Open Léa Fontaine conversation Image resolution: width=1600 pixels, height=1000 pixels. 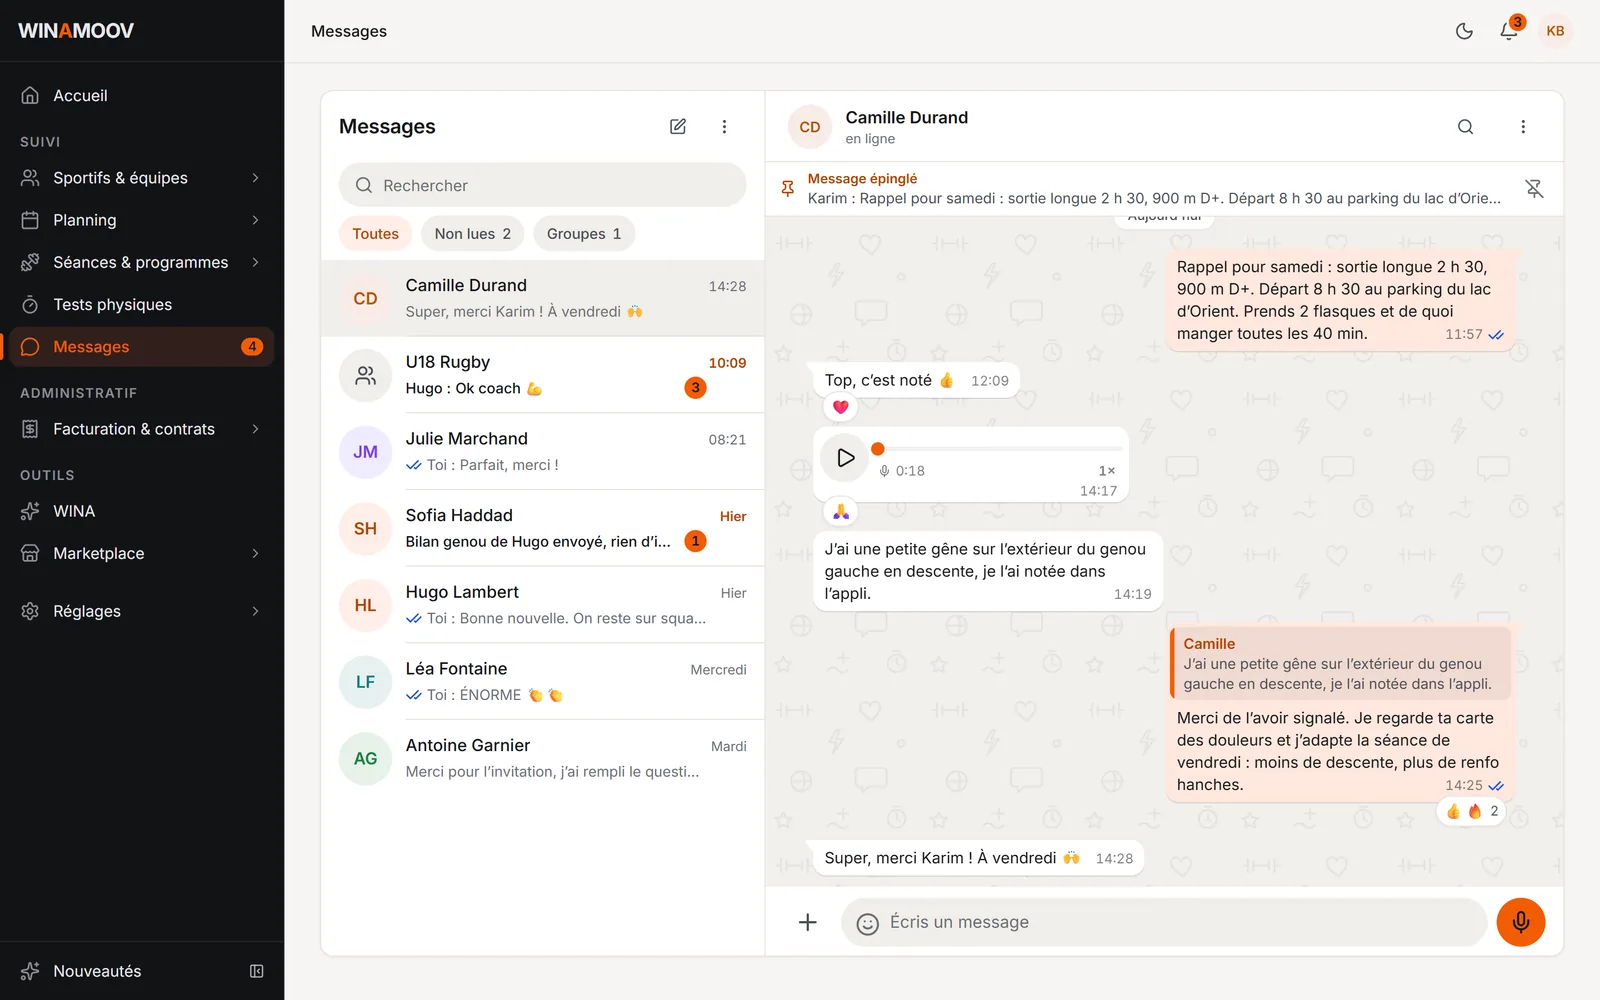click(x=543, y=682)
